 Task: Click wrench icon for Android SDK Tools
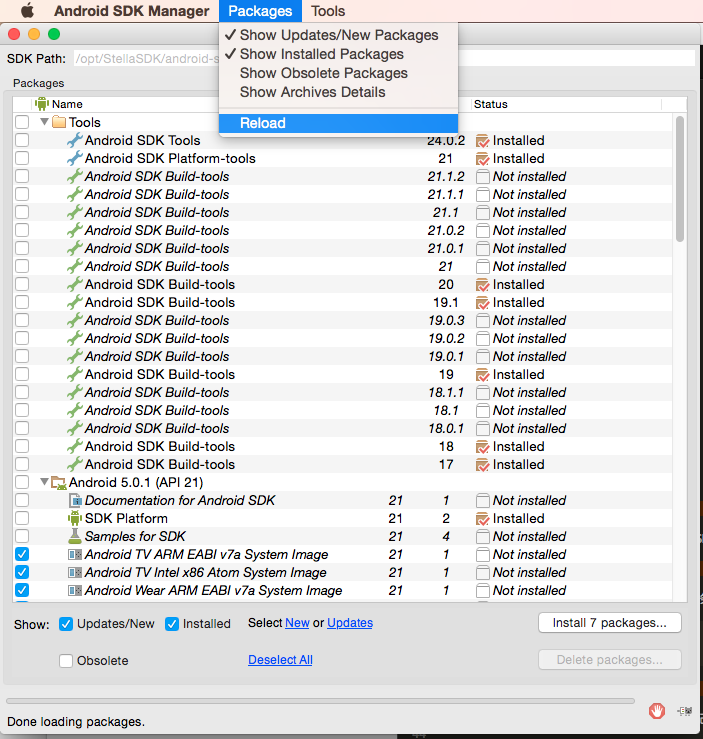pyautogui.click(x=74, y=140)
